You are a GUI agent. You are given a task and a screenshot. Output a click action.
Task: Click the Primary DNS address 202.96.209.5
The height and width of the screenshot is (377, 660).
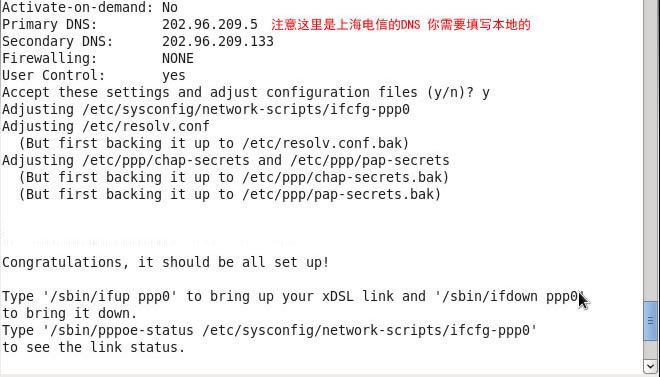coord(210,24)
